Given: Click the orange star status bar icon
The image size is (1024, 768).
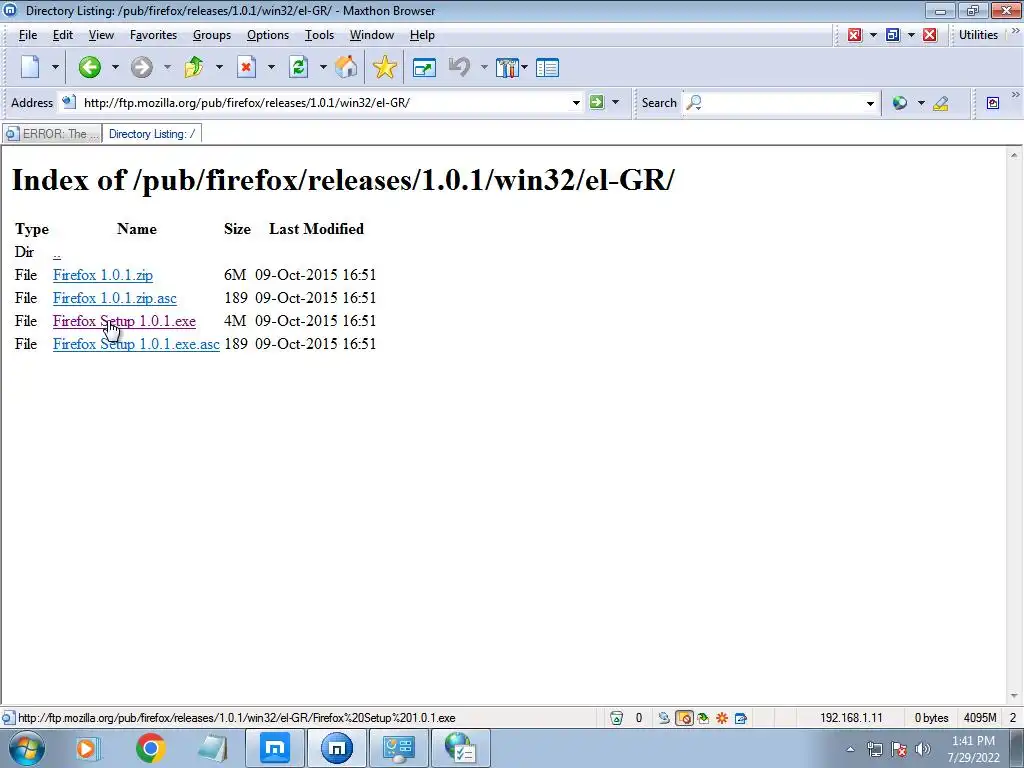Looking at the screenshot, I should click(722, 718).
